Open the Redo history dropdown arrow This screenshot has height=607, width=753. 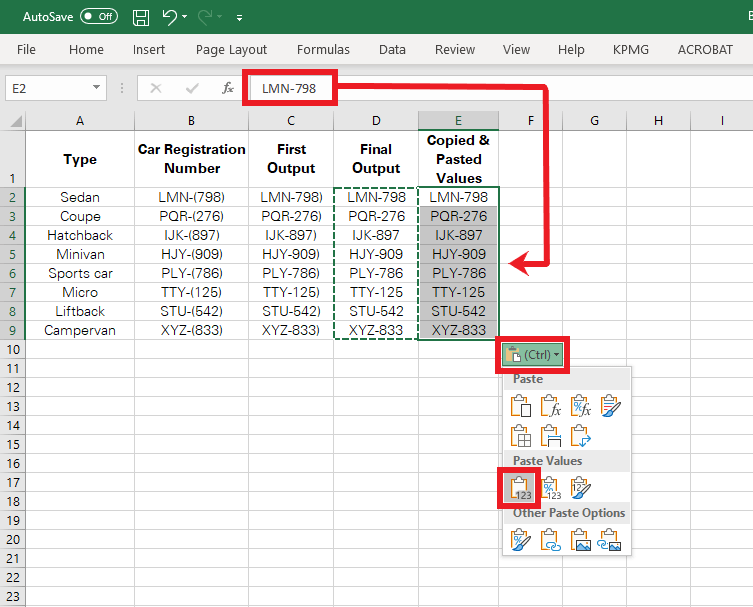pos(219,17)
